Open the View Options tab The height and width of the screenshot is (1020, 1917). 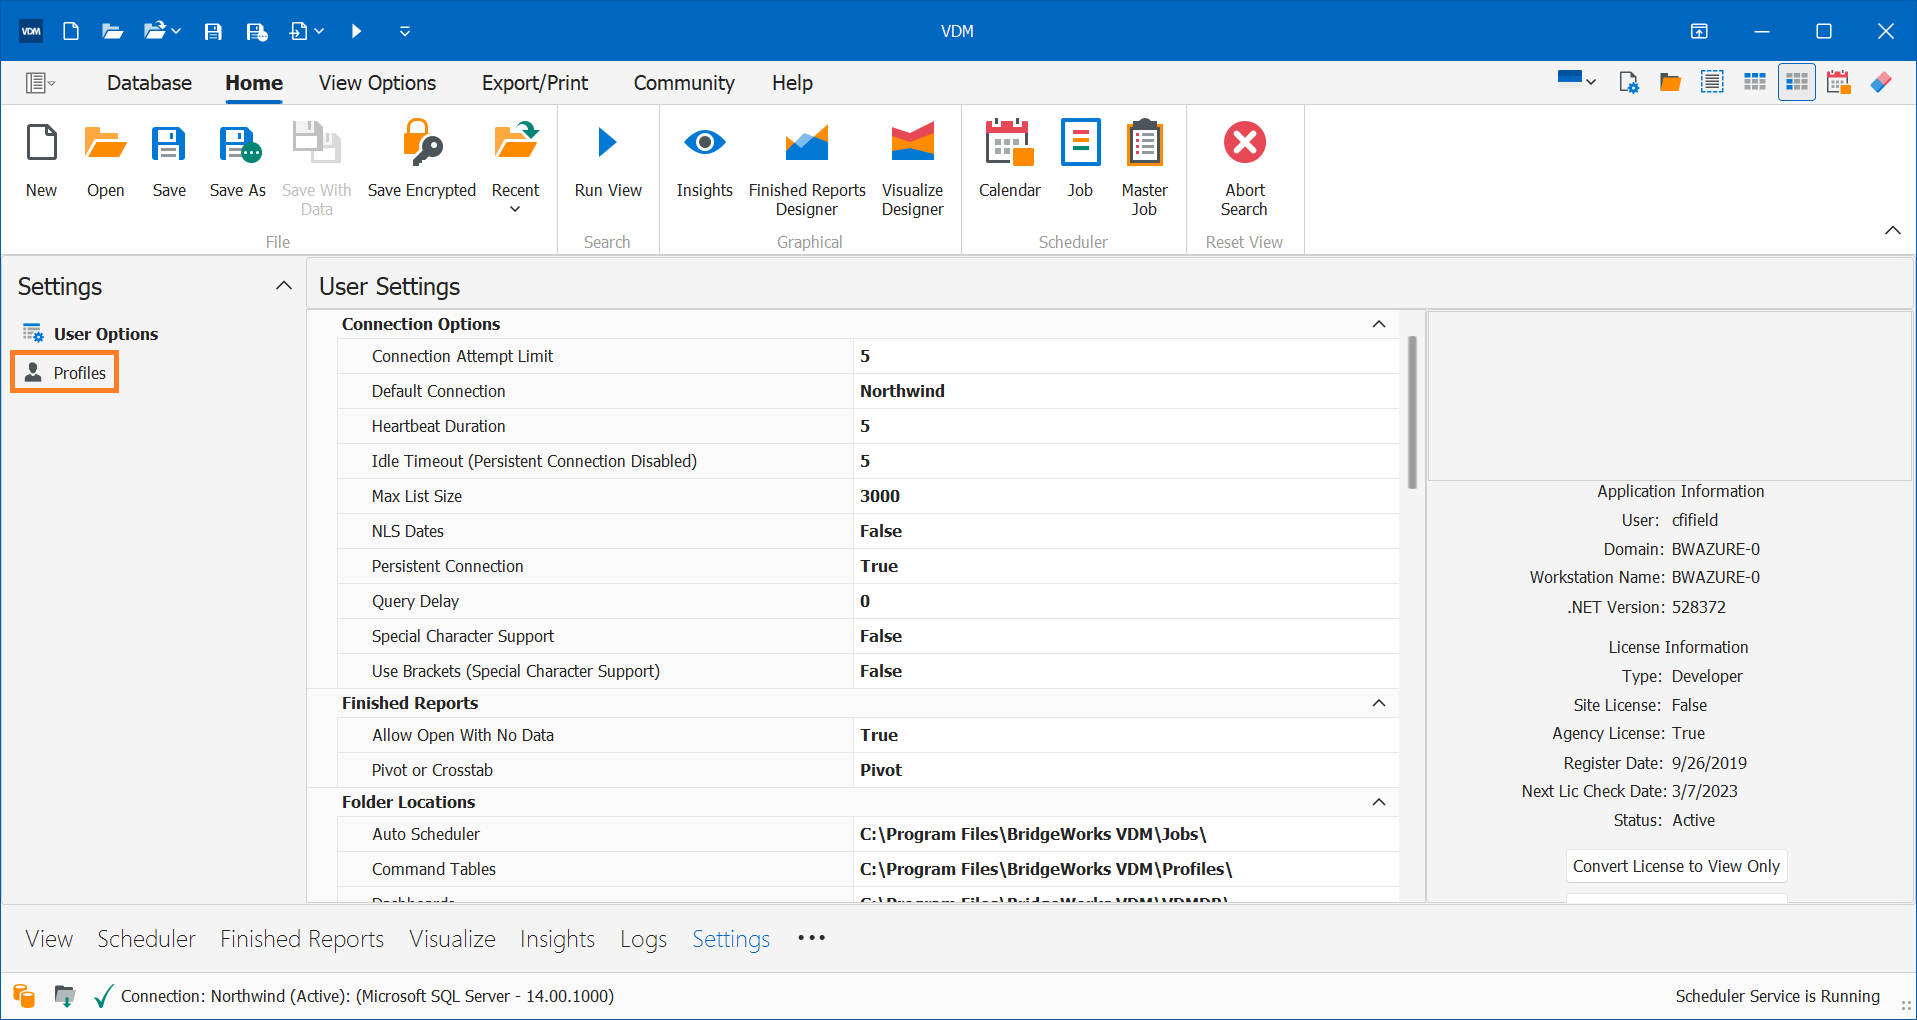[x=377, y=83]
